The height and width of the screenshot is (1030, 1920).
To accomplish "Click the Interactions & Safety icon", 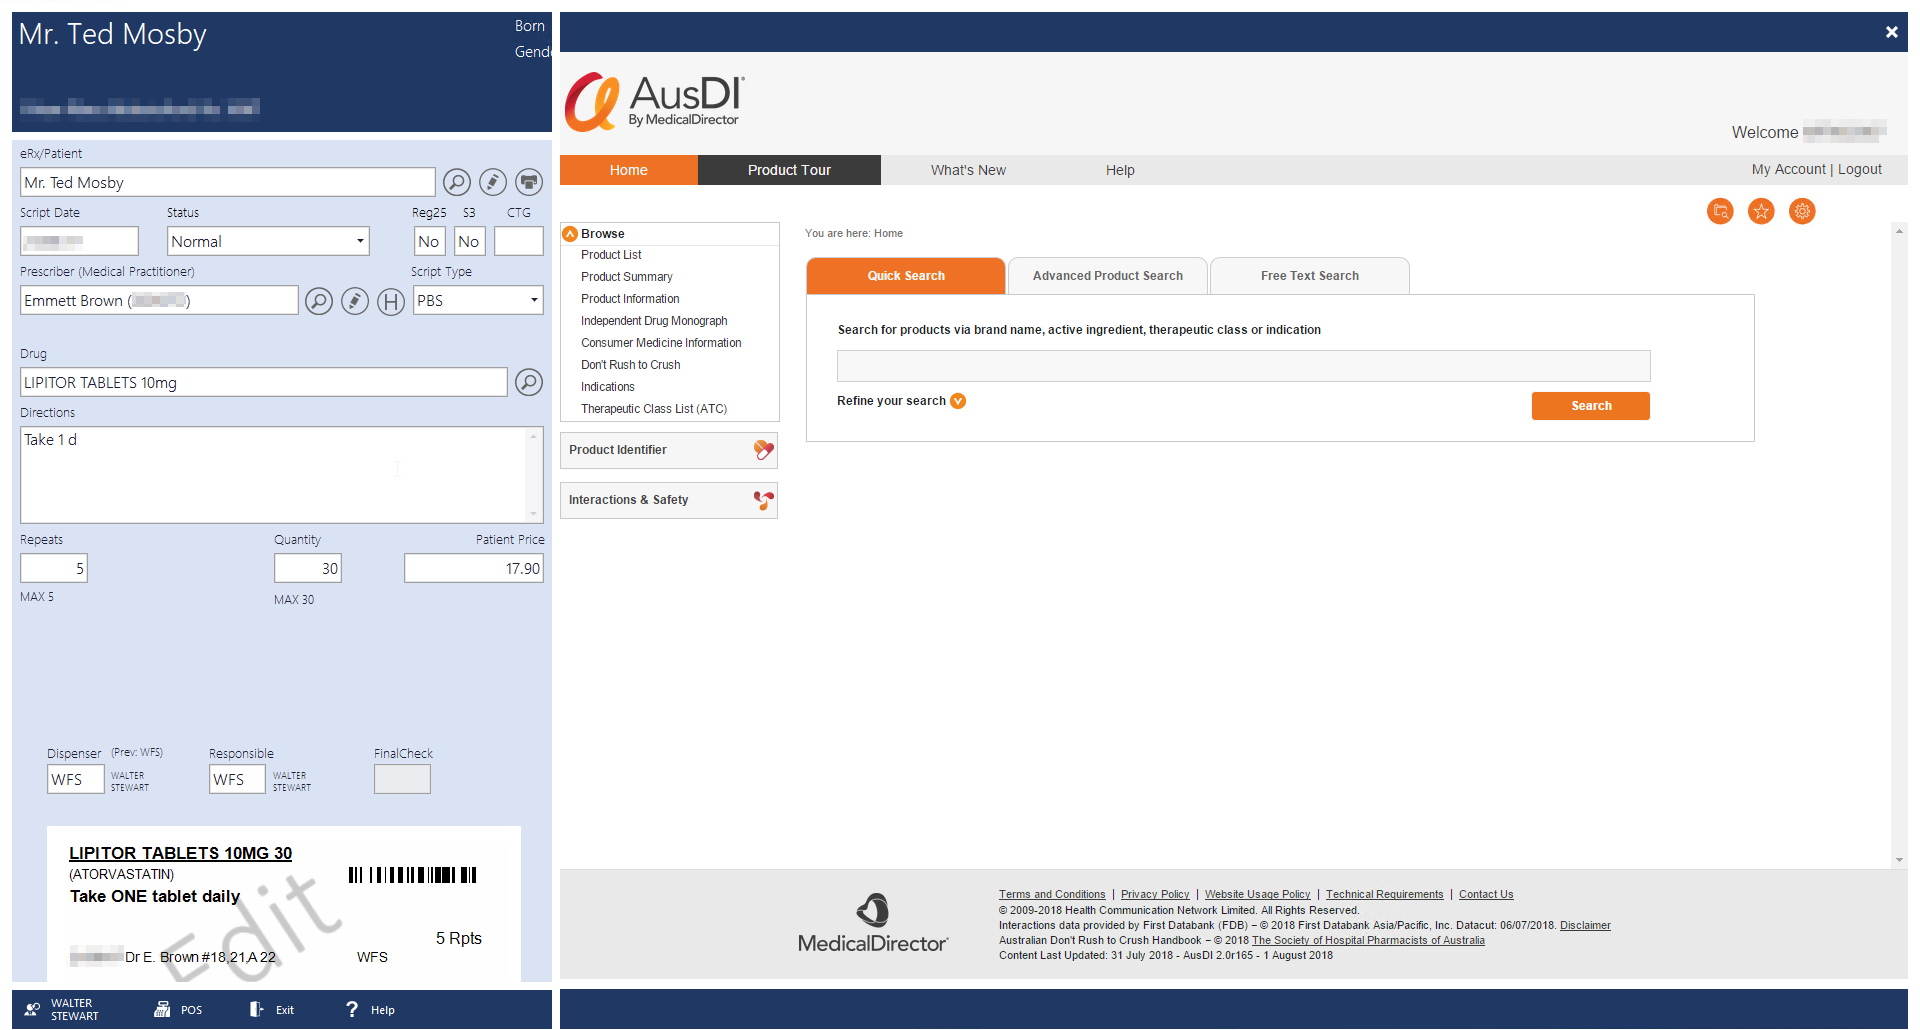I will (x=764, y=500).
